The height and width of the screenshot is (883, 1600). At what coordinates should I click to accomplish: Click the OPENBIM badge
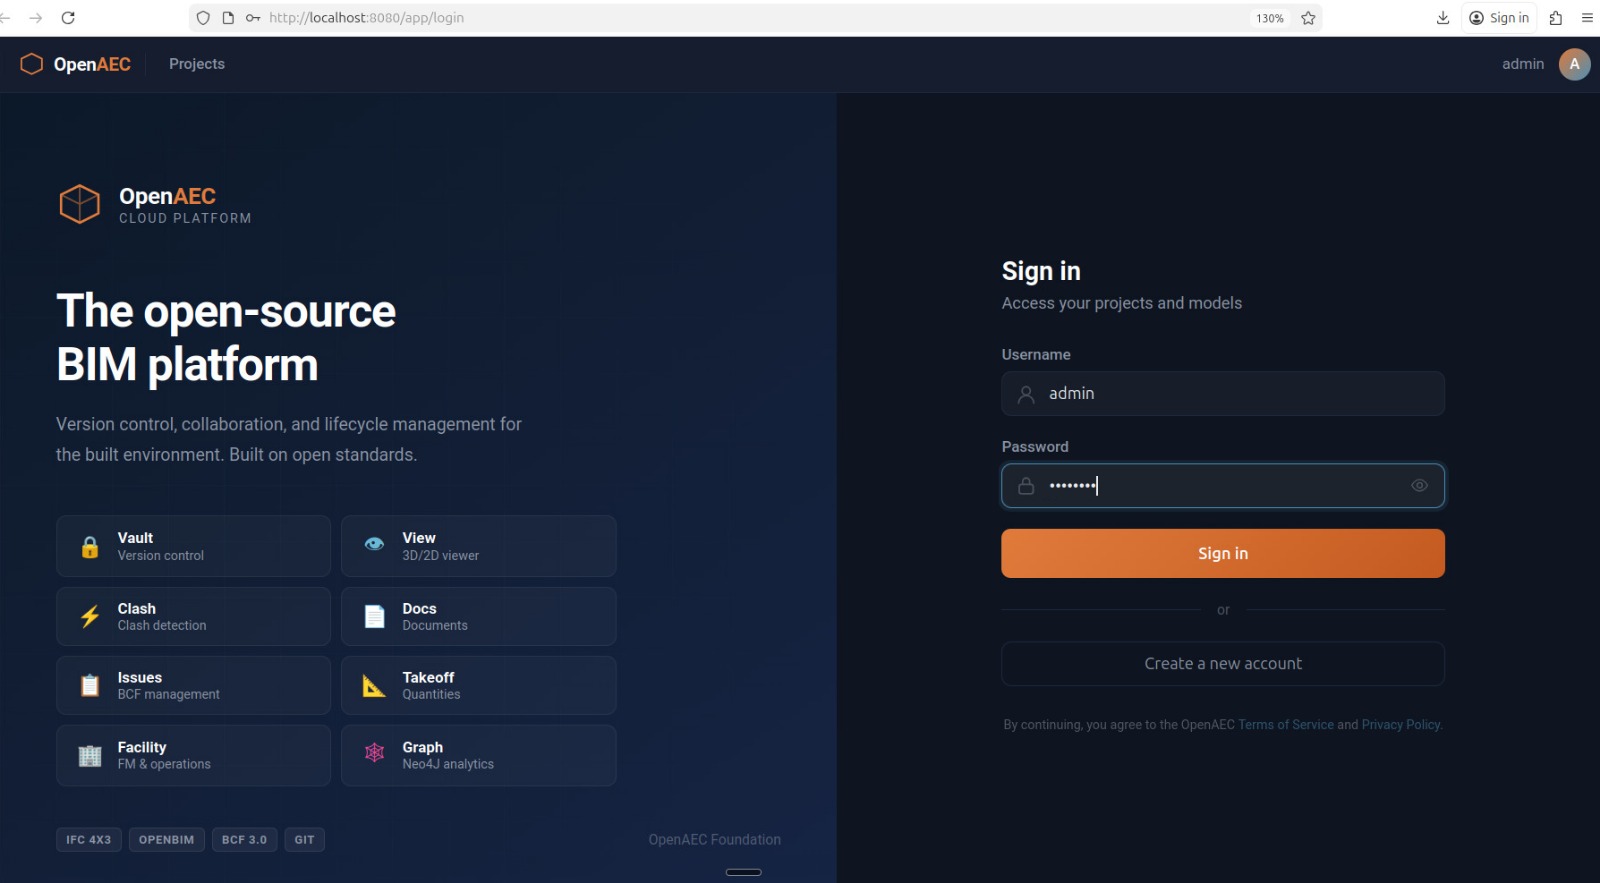(x=167, y=840)
